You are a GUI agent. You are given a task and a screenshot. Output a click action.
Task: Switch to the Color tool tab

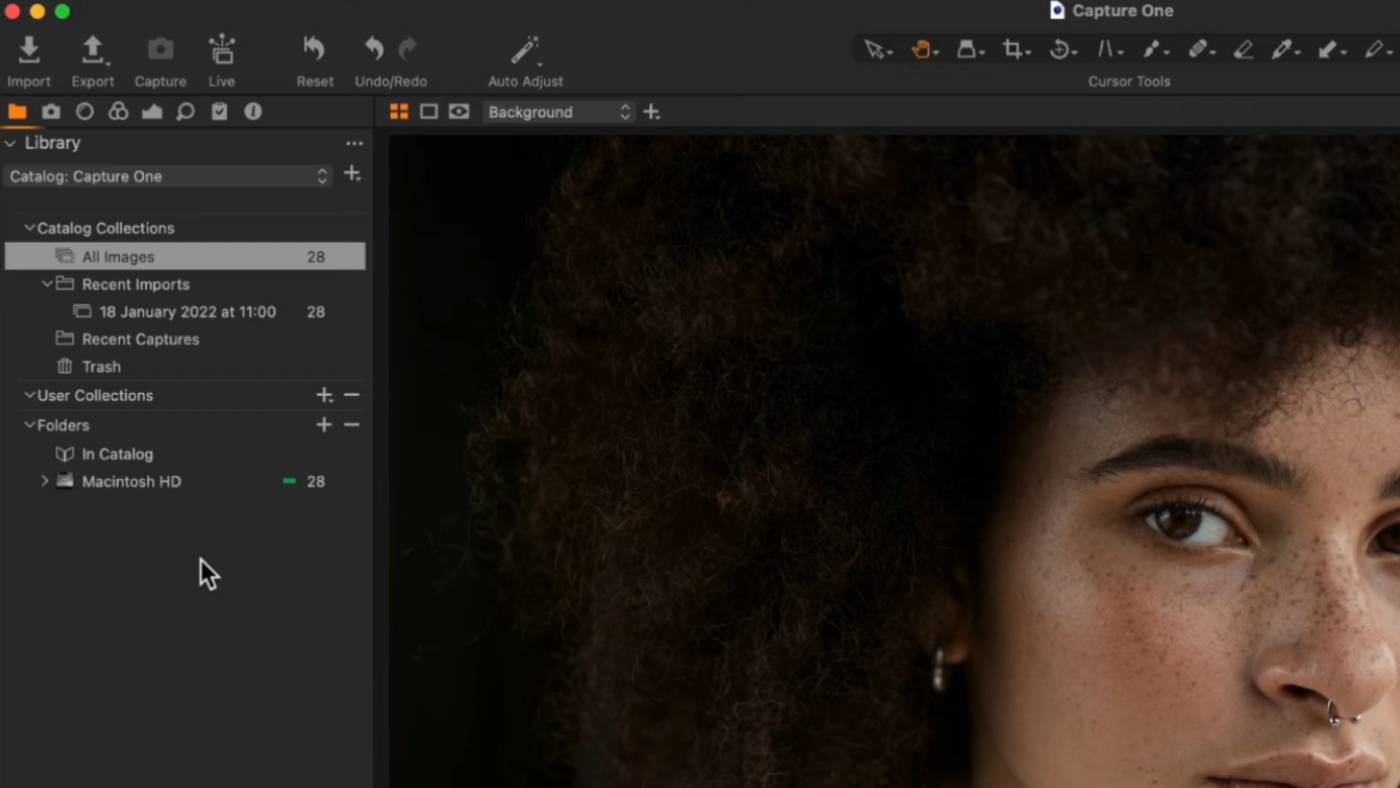pos(118,112)
